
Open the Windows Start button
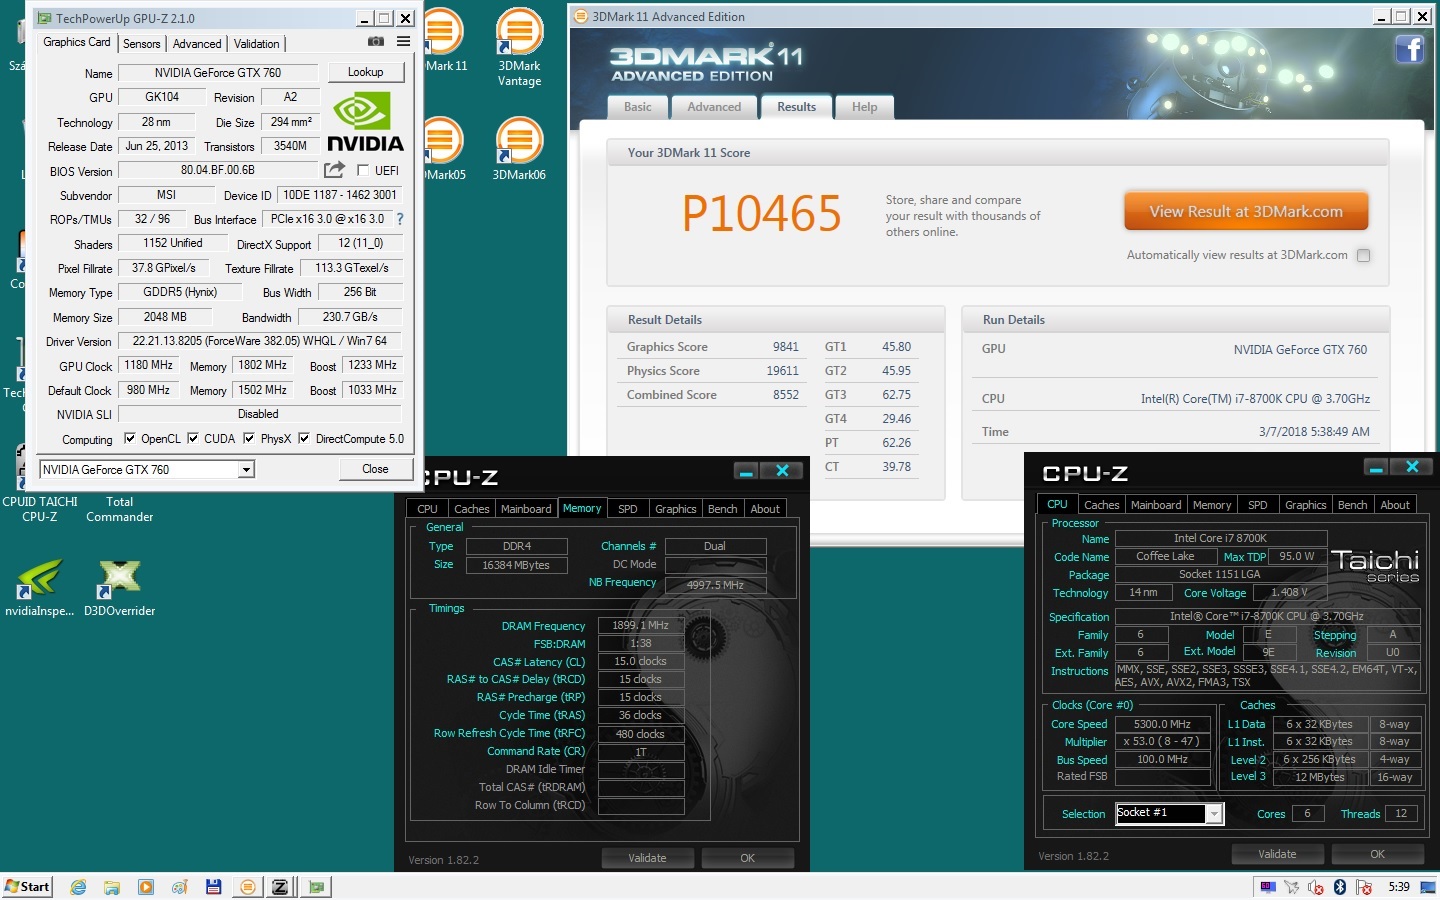click(x=27, y=887)
